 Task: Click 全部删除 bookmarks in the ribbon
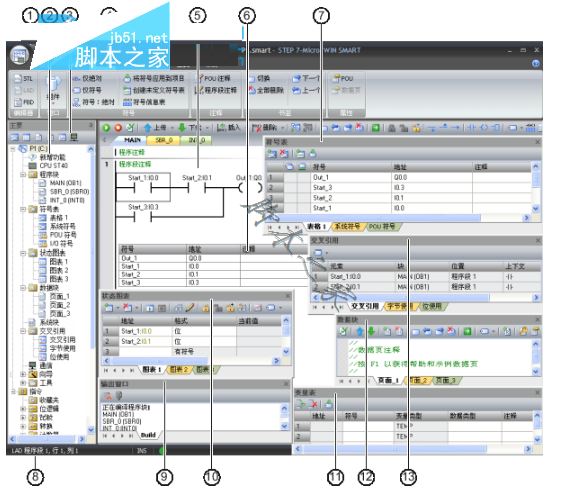[x=266, y=90]
